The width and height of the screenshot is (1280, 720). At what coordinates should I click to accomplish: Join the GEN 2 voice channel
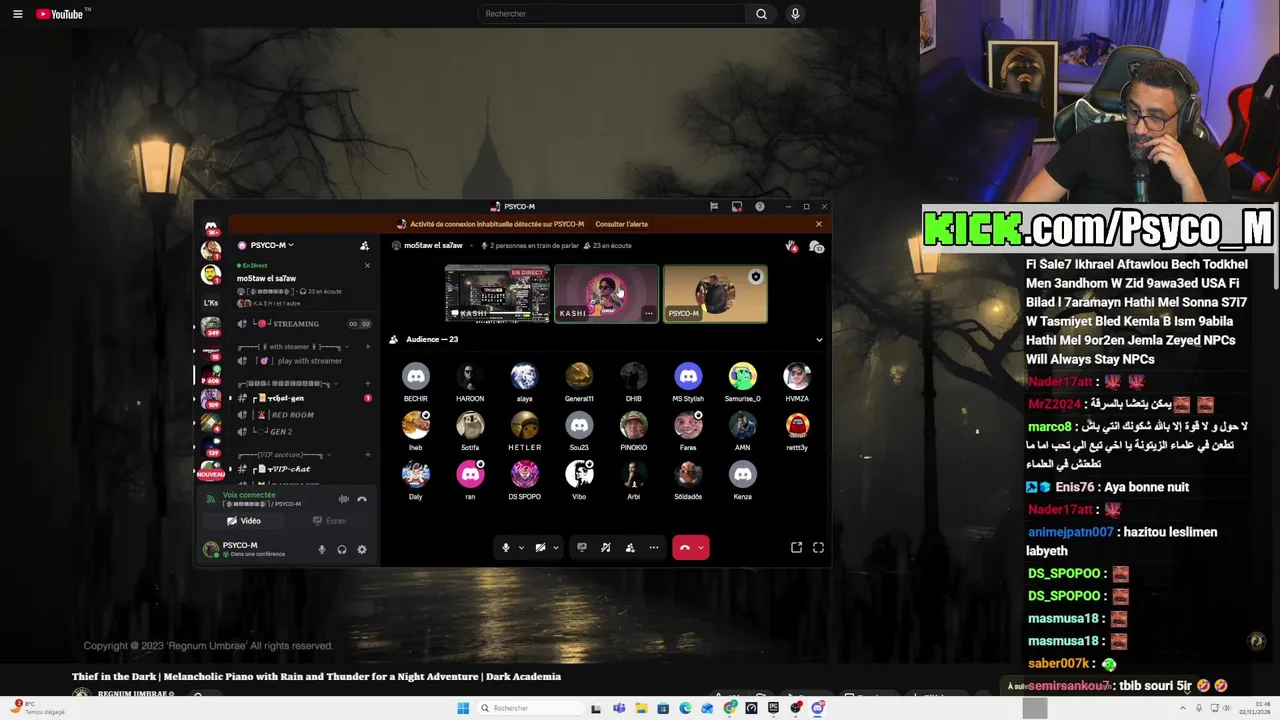coord(300,432)
